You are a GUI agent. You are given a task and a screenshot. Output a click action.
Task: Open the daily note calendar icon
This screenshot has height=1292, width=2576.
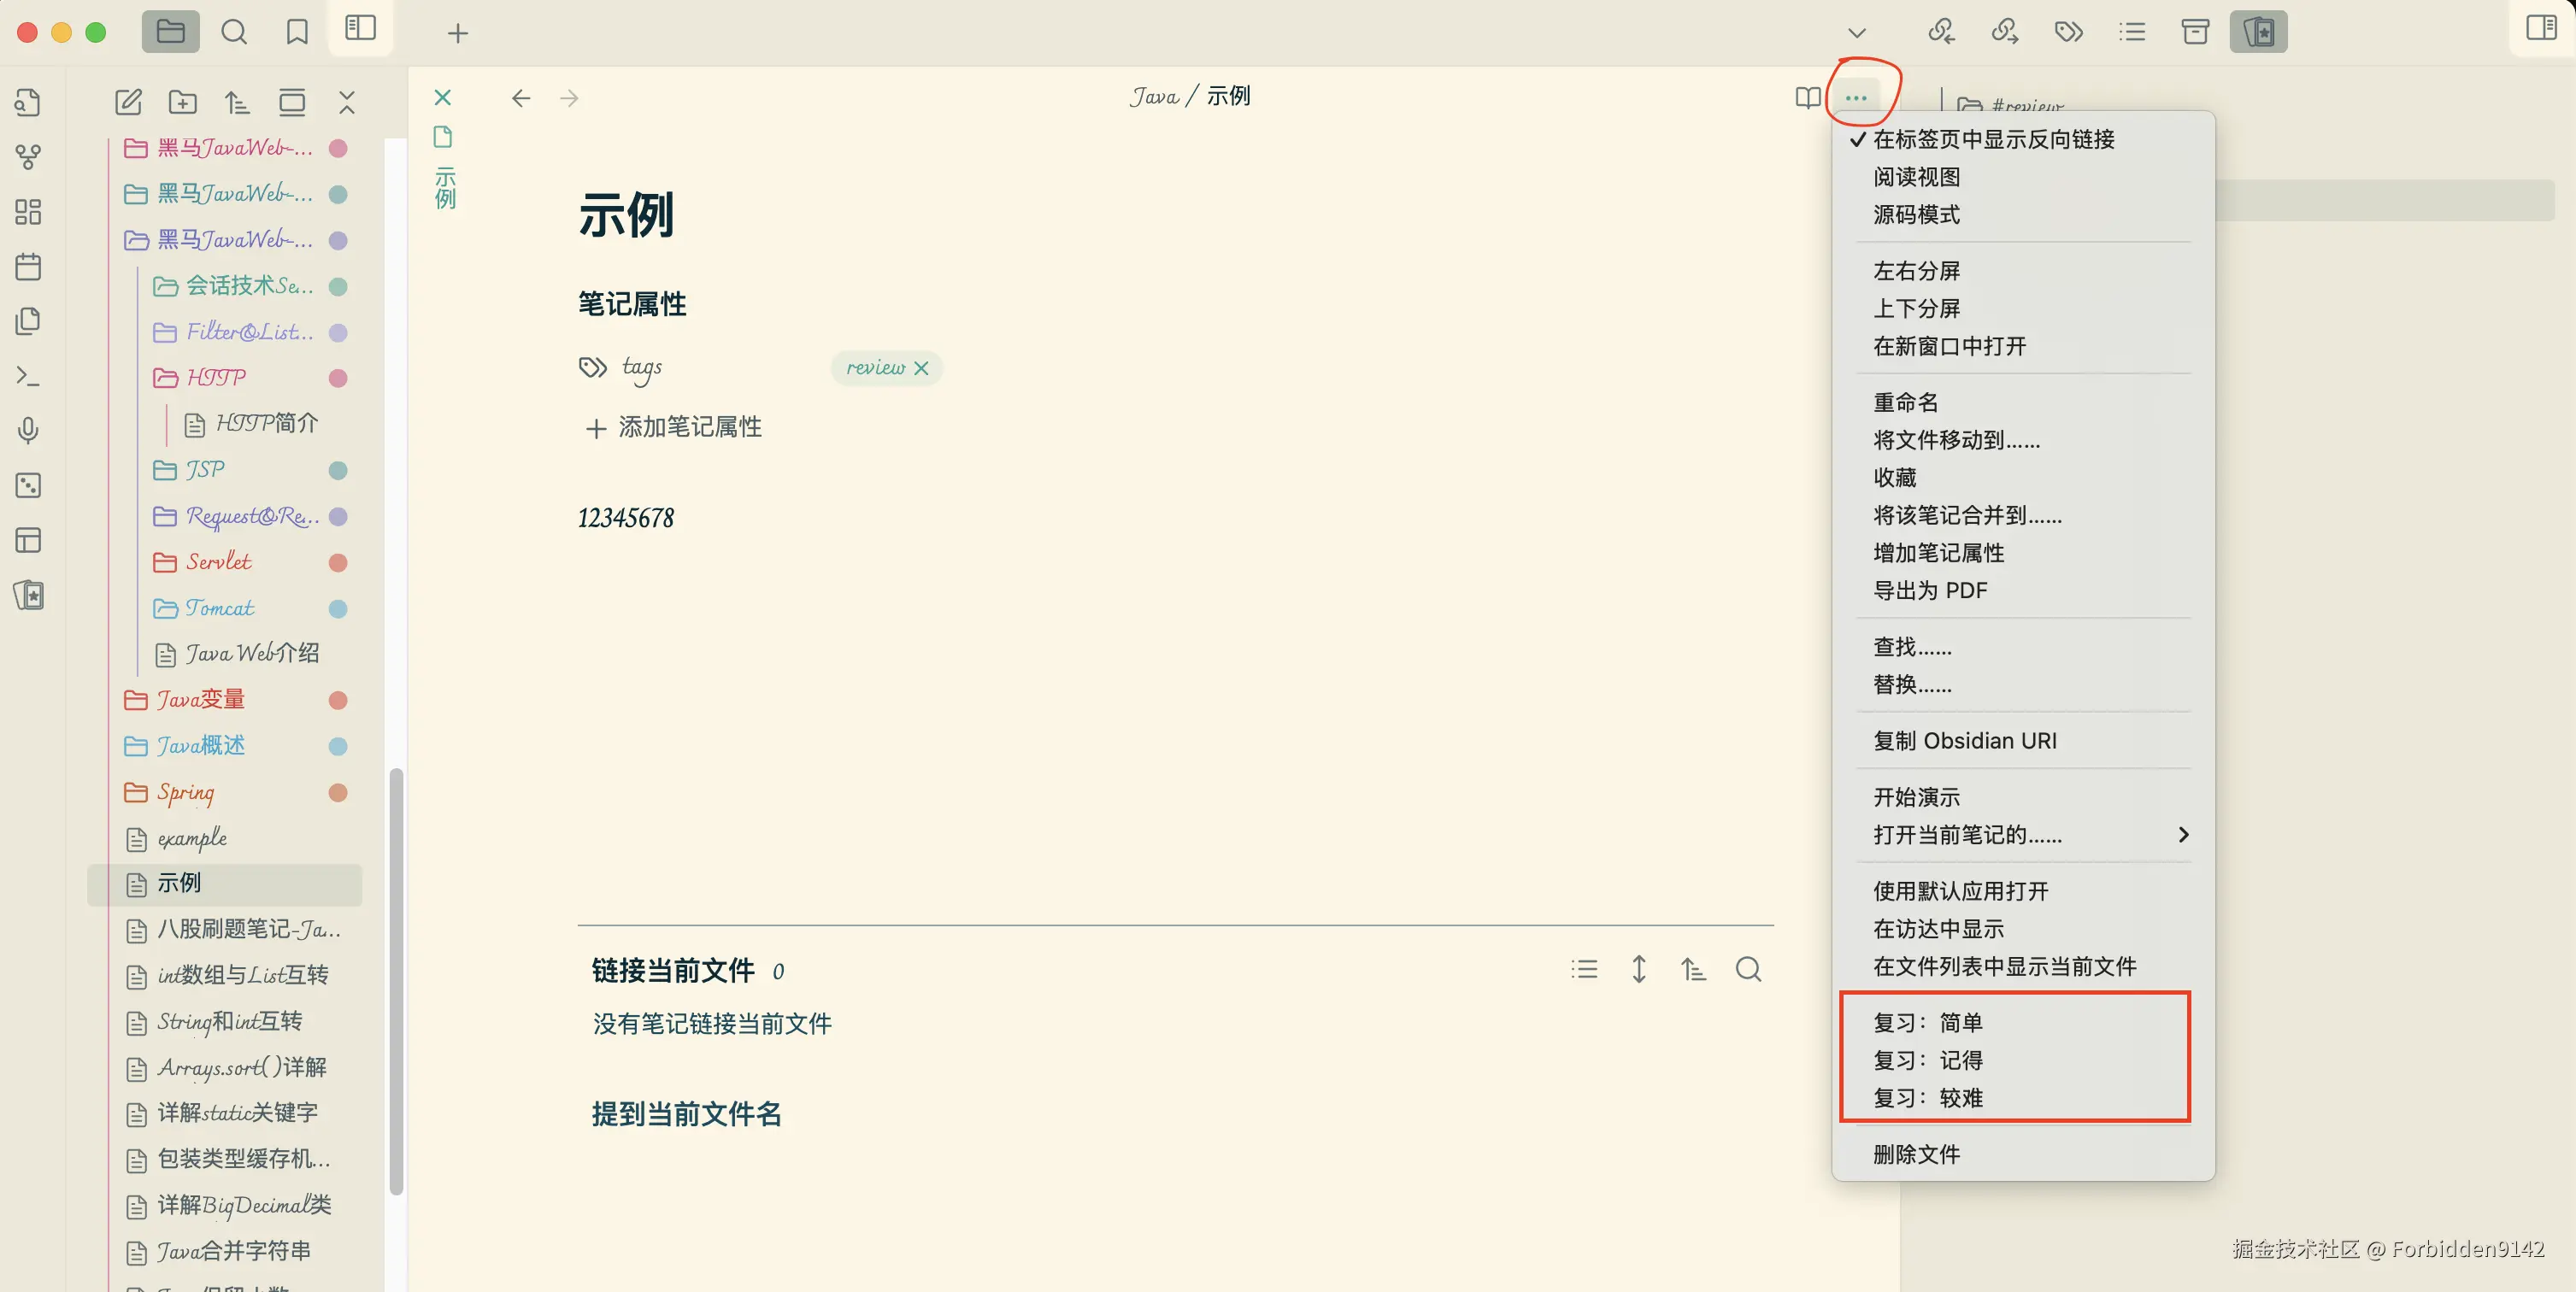point(29,266)
